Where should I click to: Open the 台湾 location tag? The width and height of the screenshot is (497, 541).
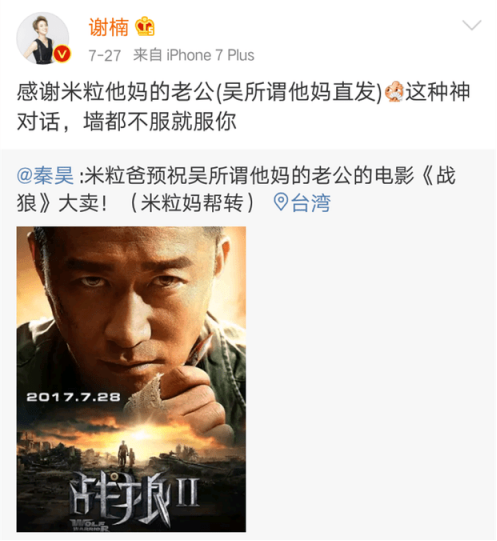[311, 203]
